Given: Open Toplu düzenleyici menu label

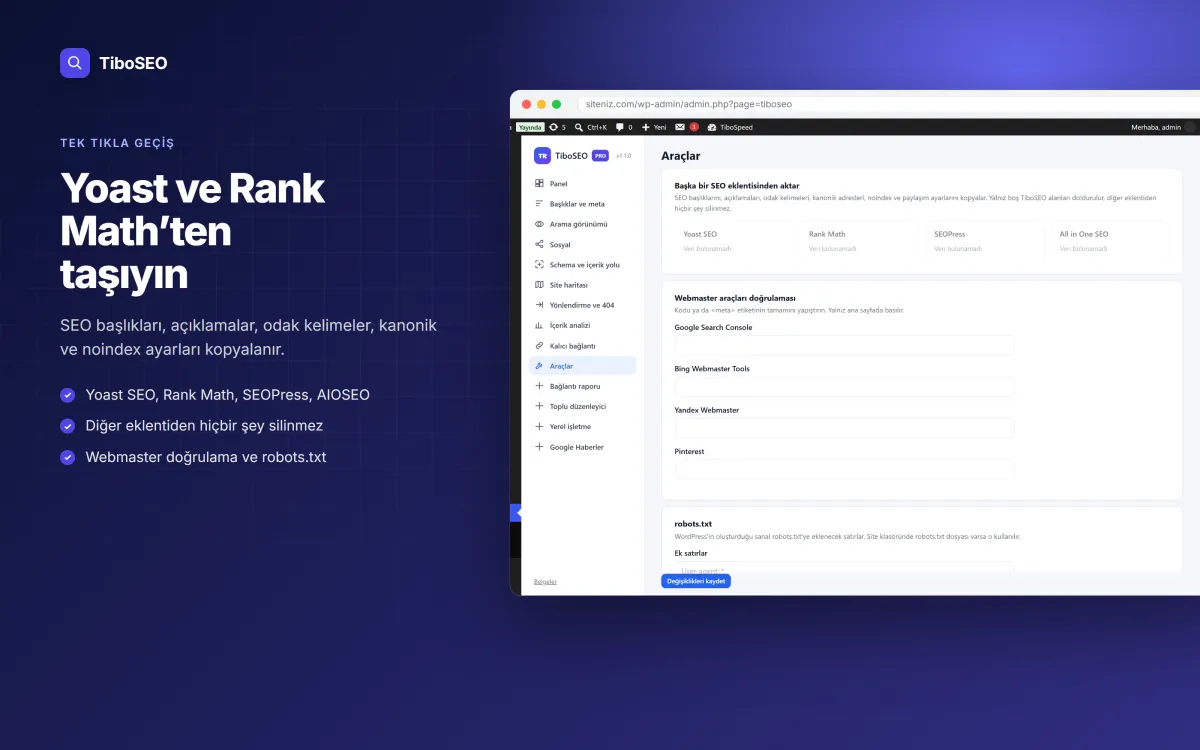Looking at the screenshot, I should click(578, 406).
